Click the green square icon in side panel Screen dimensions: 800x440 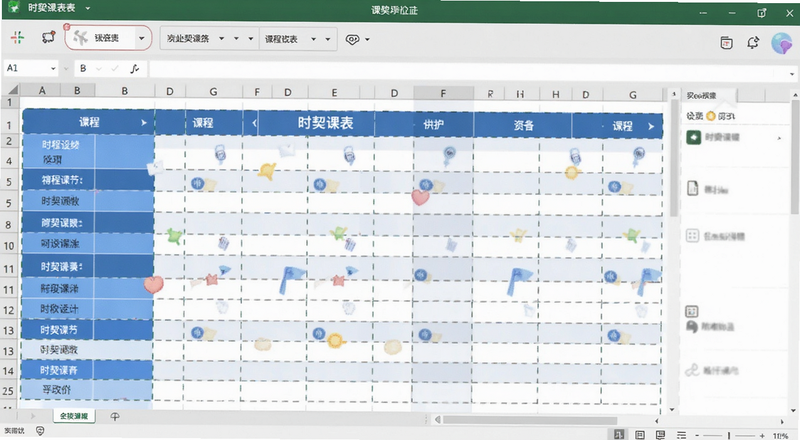693,137
